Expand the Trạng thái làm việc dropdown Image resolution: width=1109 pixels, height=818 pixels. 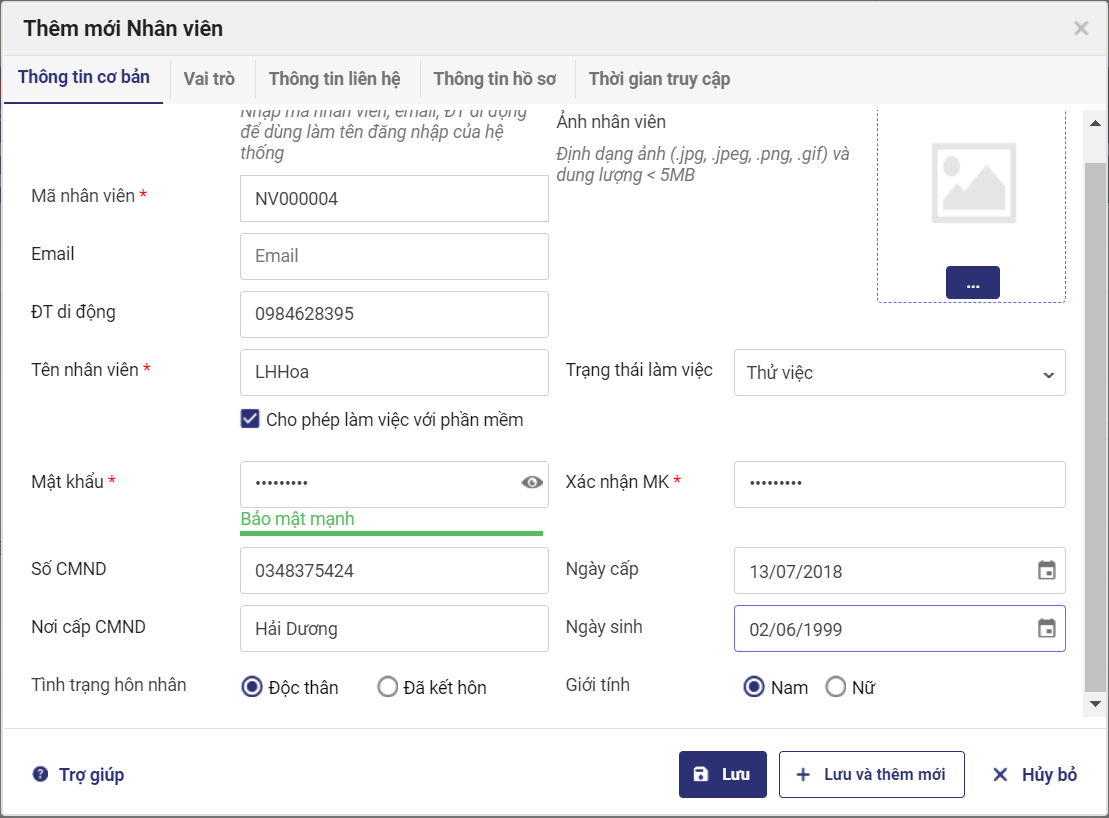pos(899,373)
